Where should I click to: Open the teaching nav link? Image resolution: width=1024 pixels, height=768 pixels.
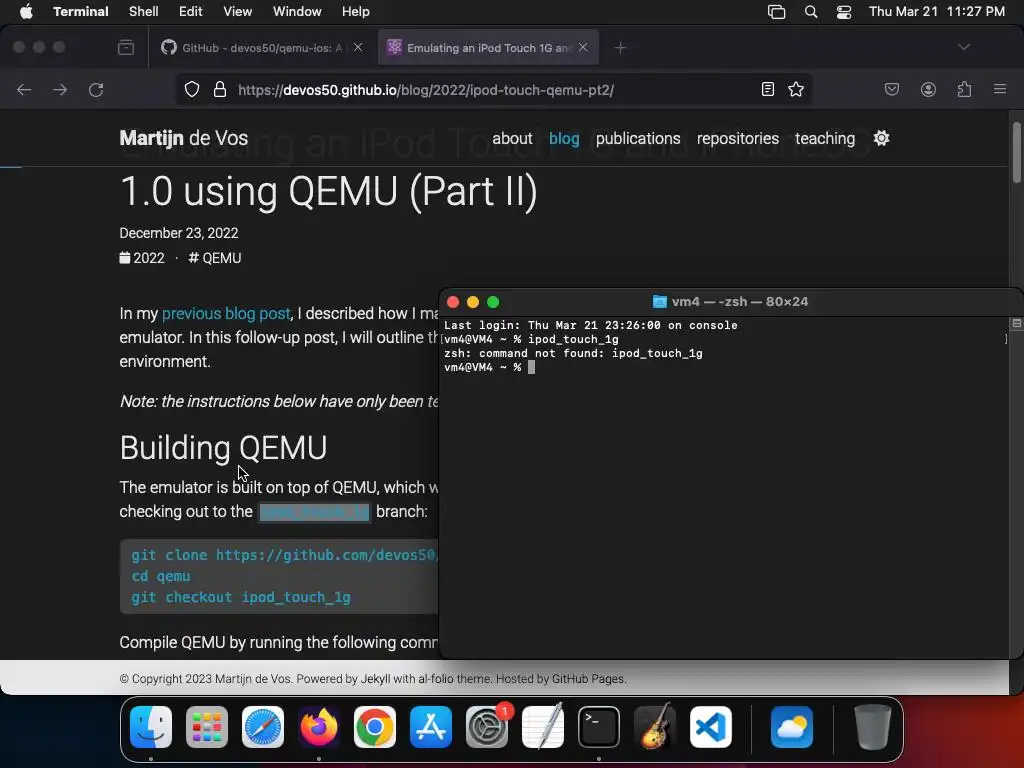coord(825,138)
